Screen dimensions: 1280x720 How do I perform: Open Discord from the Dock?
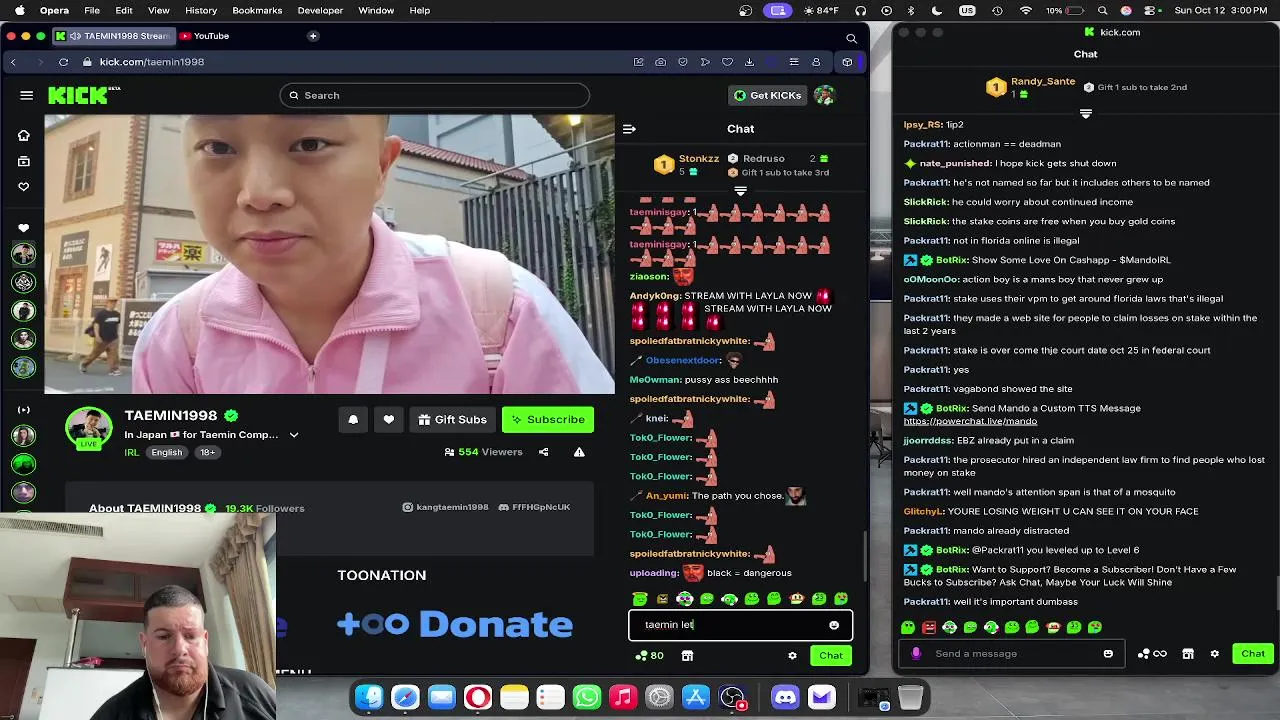tap(785, 697)
